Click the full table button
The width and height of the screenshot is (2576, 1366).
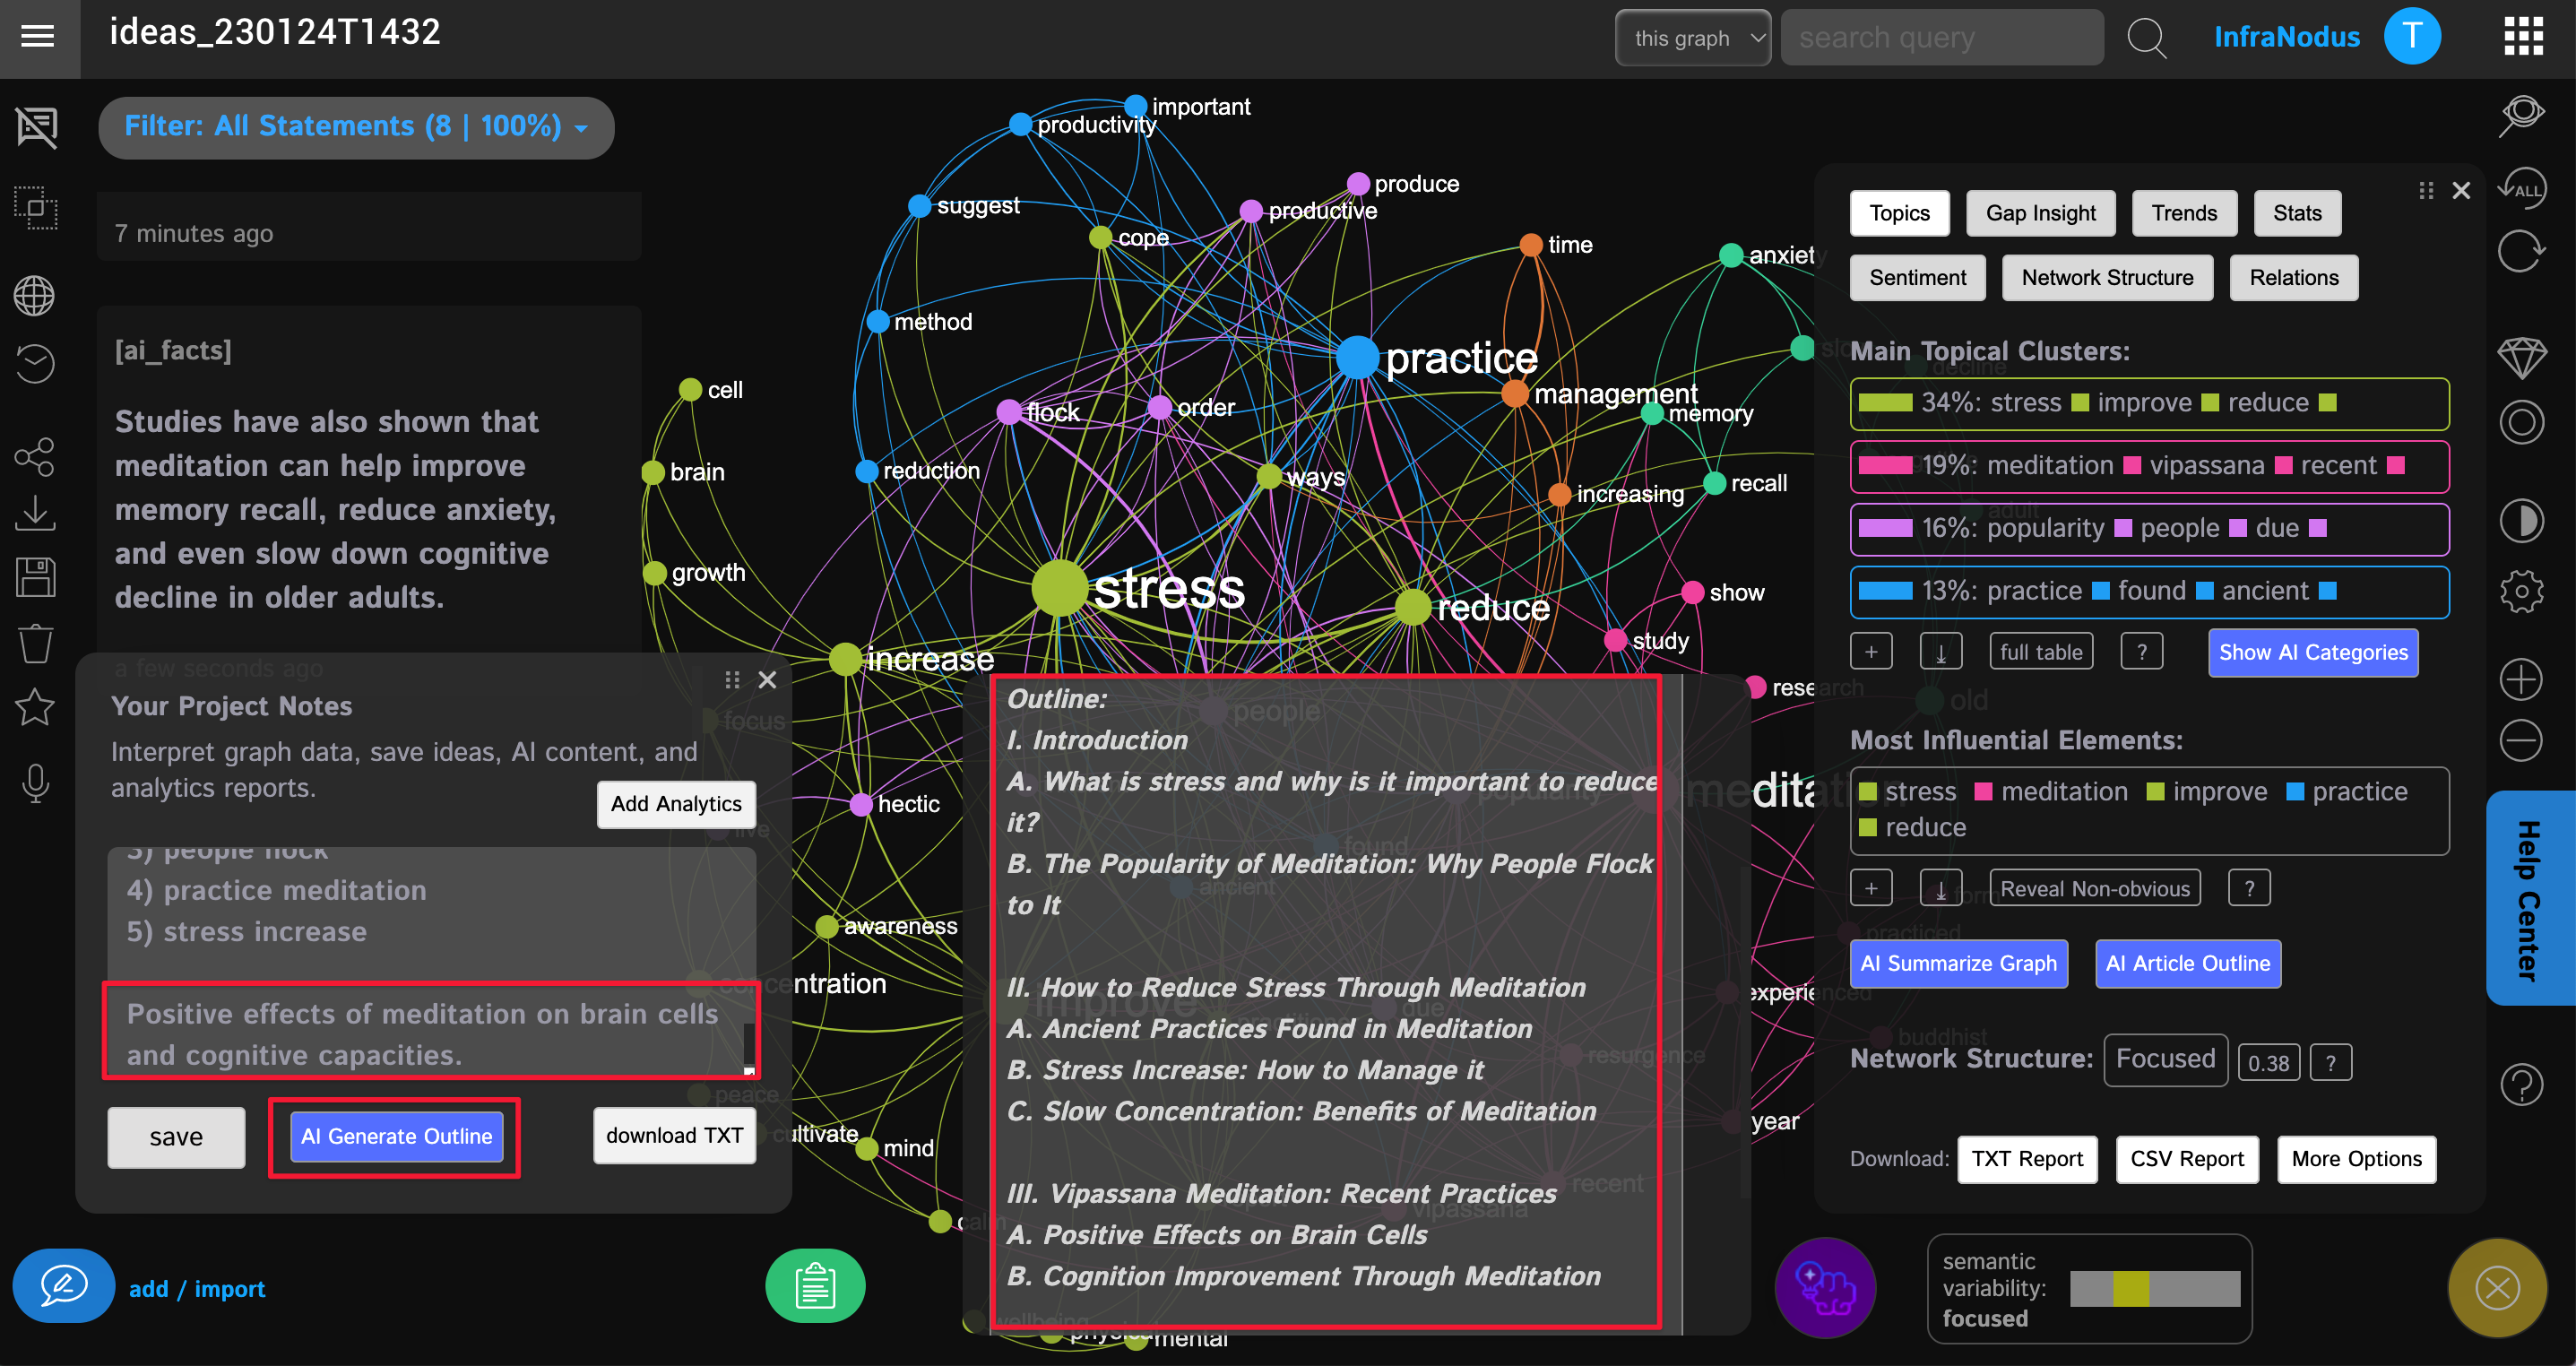click(x=2040, y=652)
